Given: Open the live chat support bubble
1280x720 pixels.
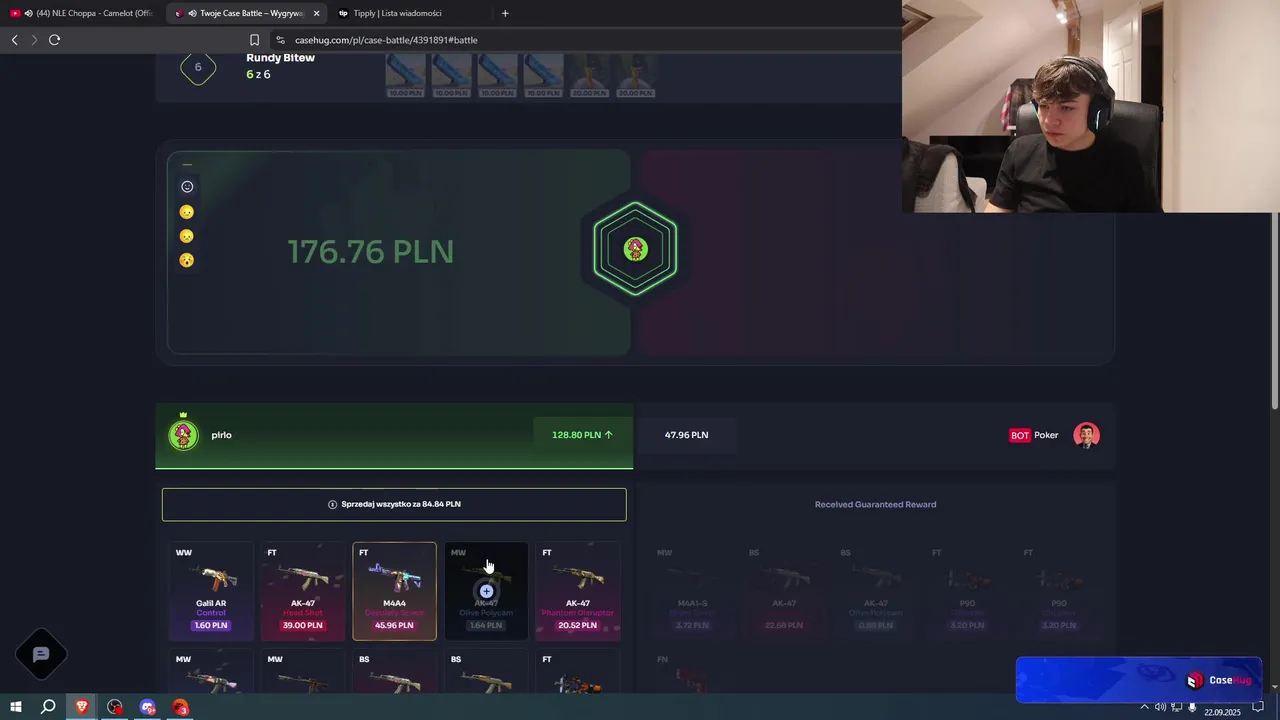Looking at the screenshot, I should [x=41, y=654].
